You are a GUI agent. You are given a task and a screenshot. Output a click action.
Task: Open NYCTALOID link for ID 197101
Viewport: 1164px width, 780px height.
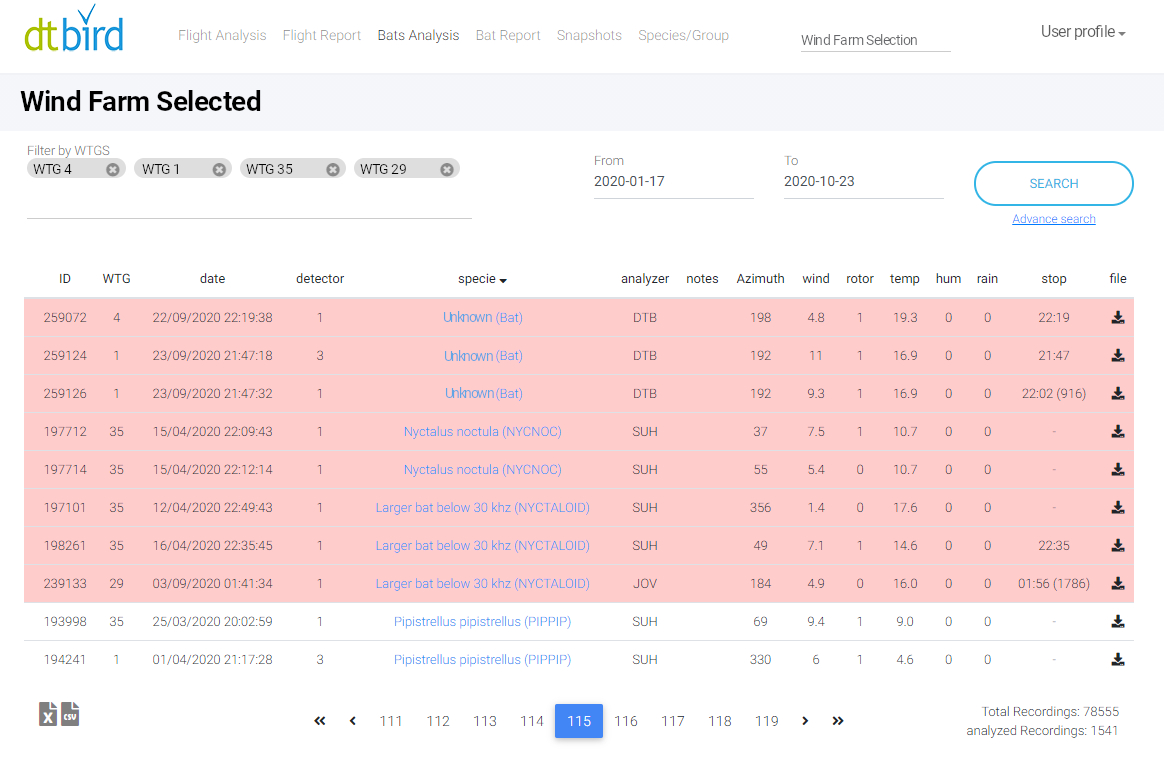[x=483, y=508]
